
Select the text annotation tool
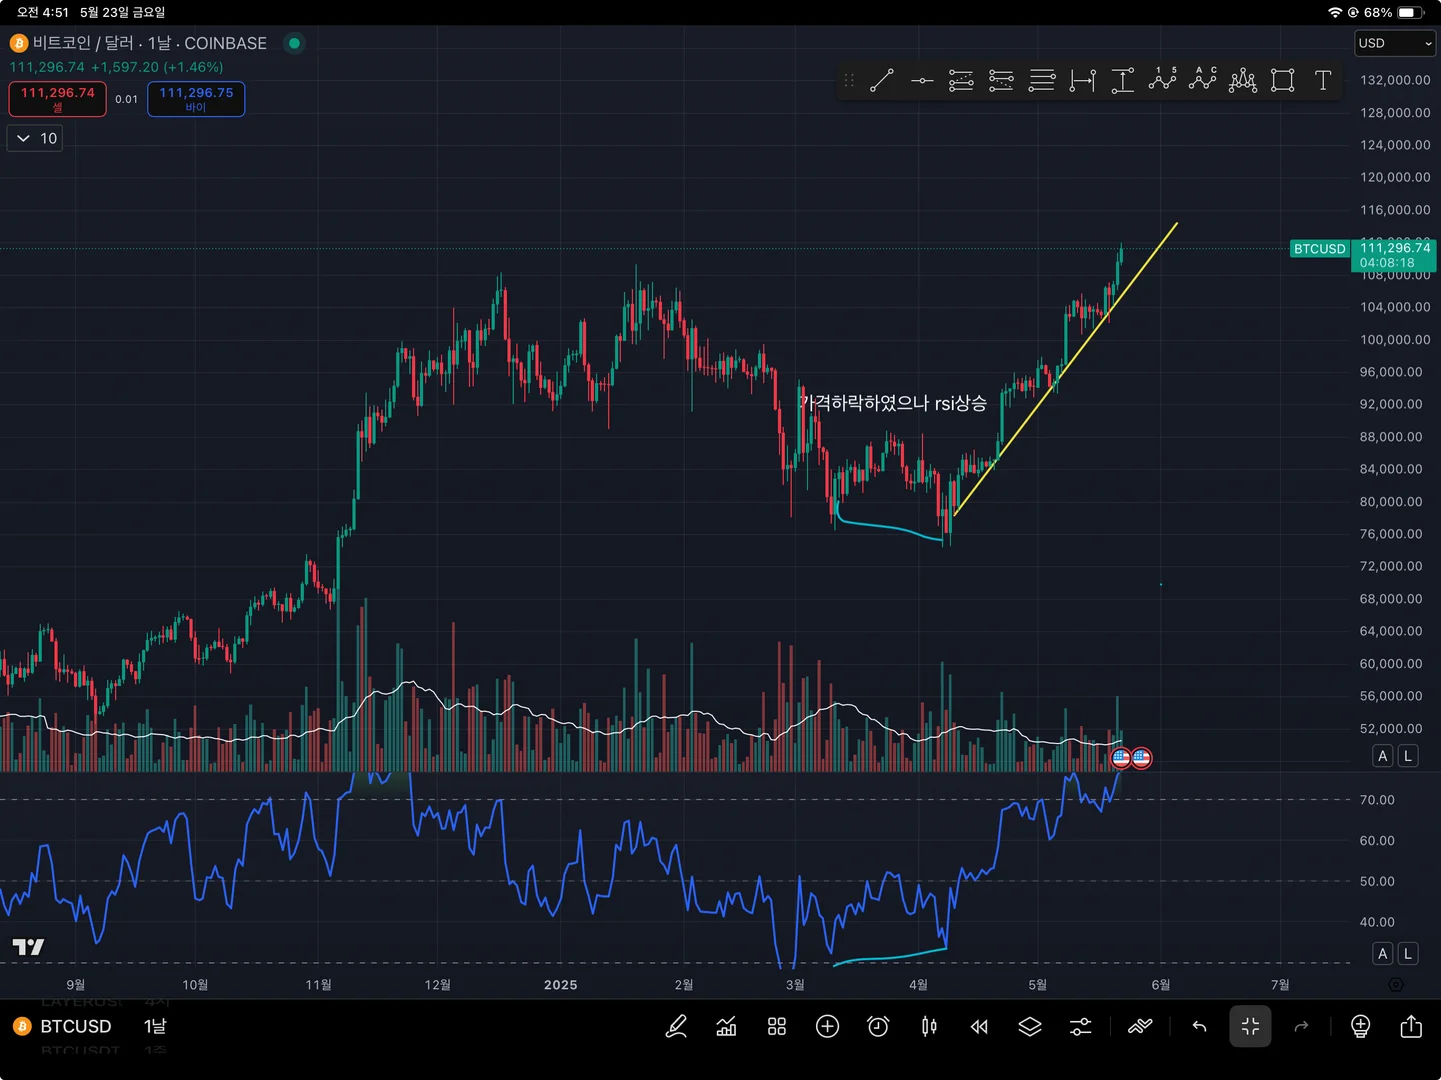(x=1323, y=81)
